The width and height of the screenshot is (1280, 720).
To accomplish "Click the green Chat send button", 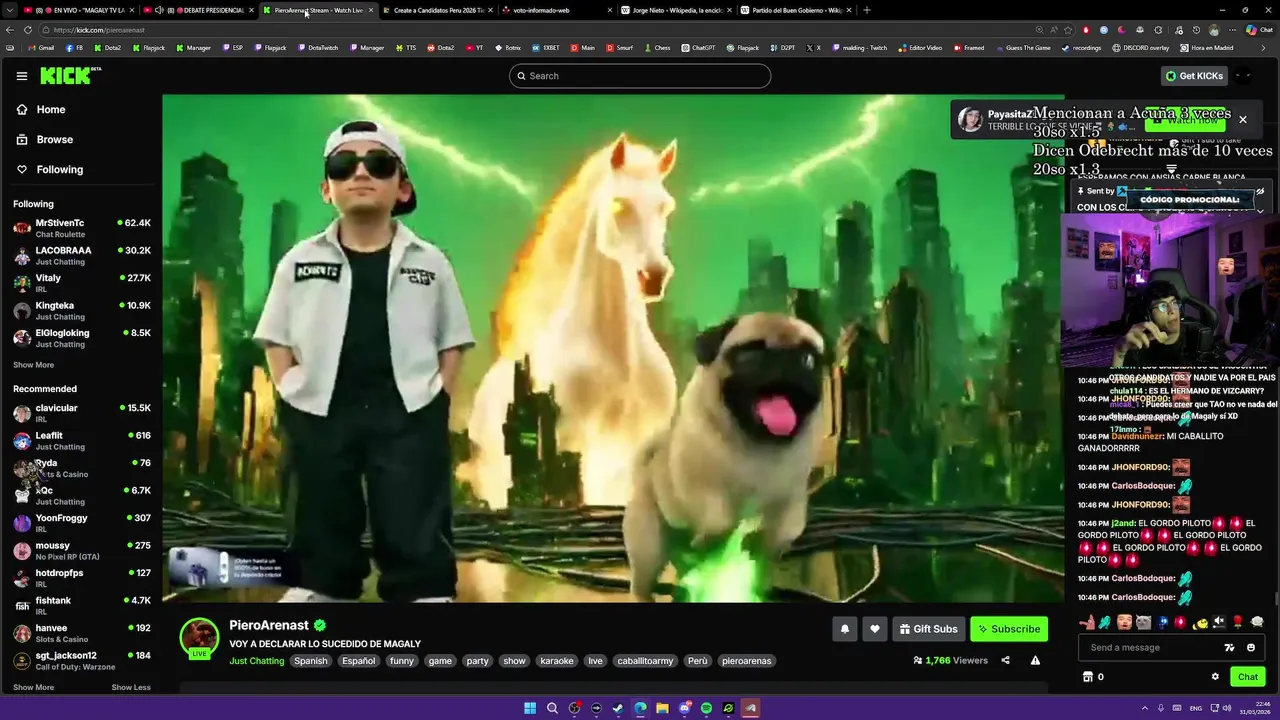I will pos(1248,677).
